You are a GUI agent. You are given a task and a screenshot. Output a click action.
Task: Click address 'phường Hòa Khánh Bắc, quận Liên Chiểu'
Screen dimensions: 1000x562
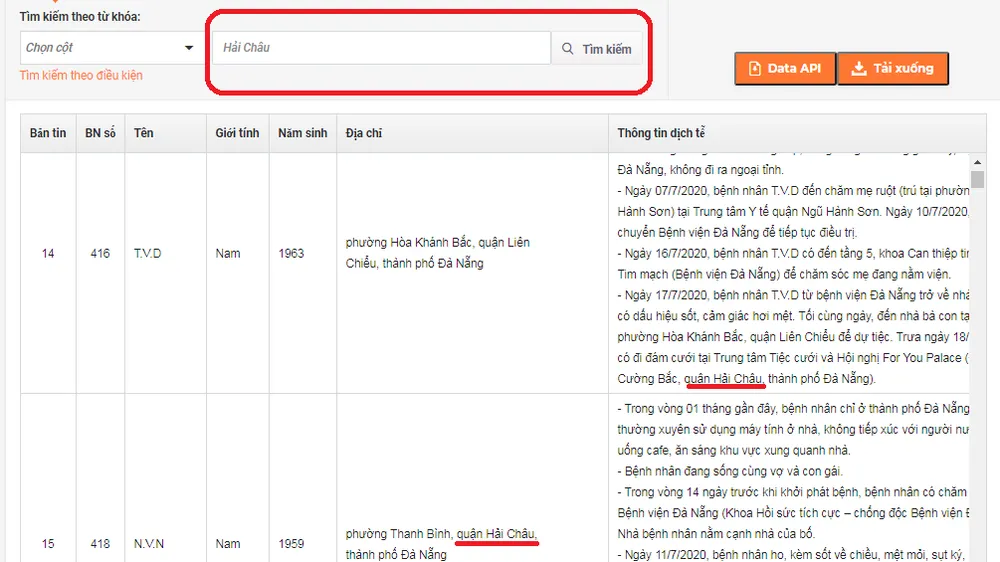coord(438,253)
